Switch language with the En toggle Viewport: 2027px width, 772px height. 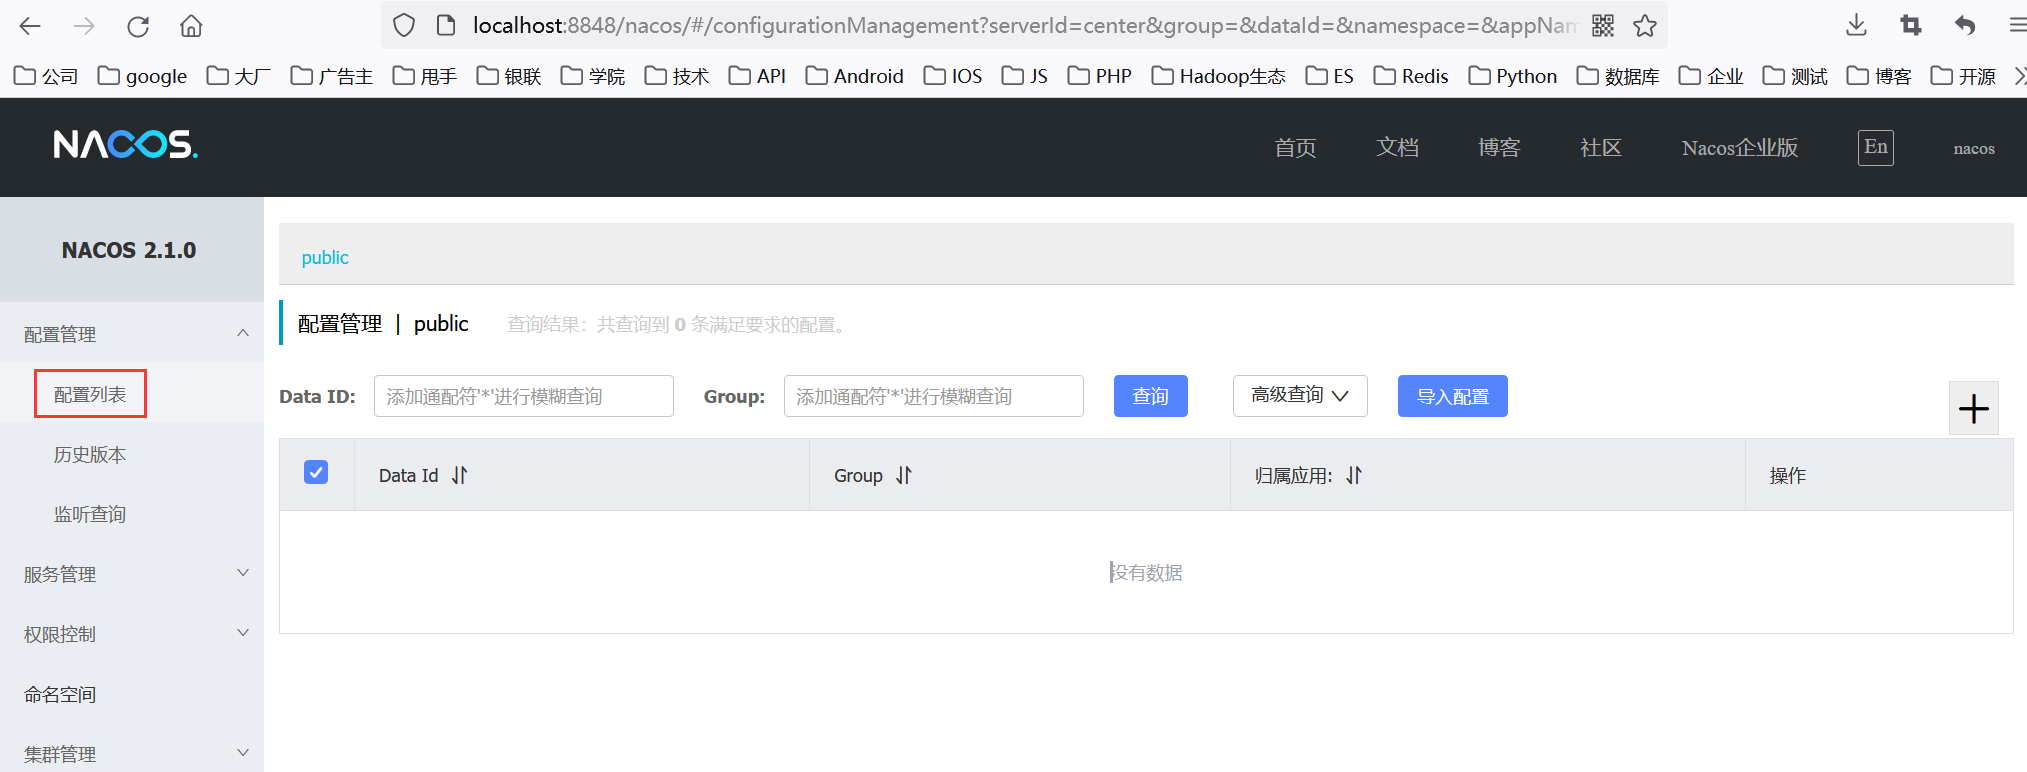(x=1875, y=148)
